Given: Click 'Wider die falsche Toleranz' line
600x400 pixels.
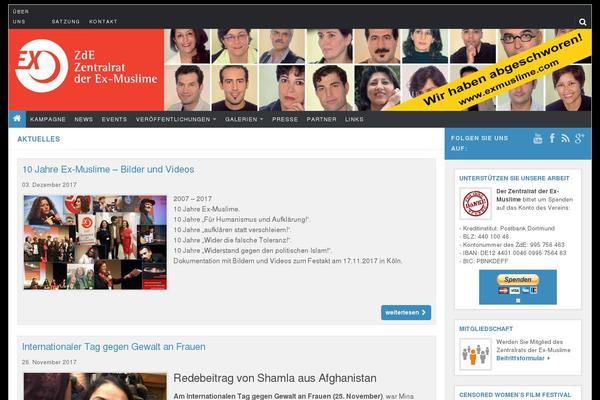Looking at the screenshot, I should click(x=232, y=240).
